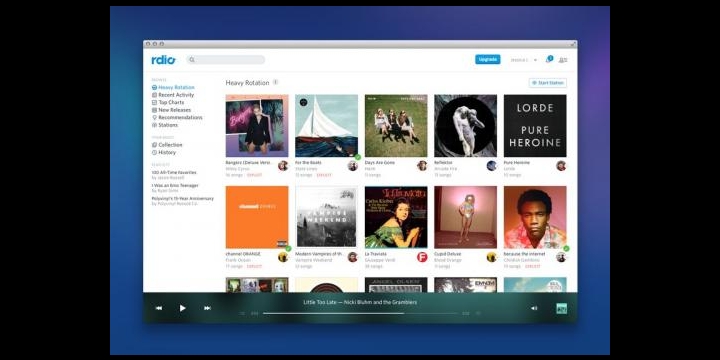
Task: Click the Recommendations lightbulb icon
Action: (x=154, y=117)
